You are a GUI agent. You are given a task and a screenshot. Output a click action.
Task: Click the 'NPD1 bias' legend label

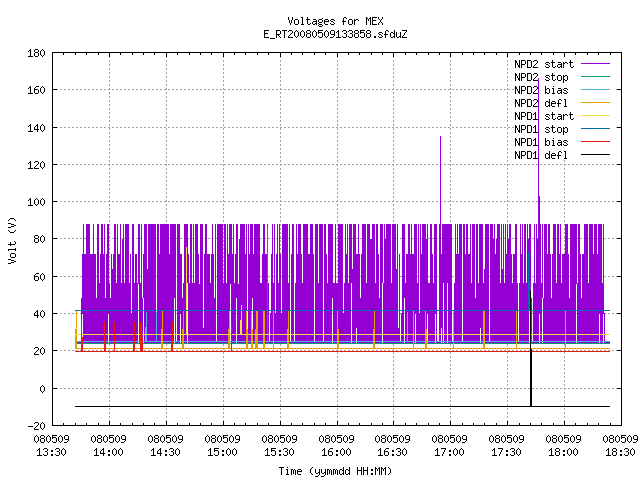click(541, 142)
